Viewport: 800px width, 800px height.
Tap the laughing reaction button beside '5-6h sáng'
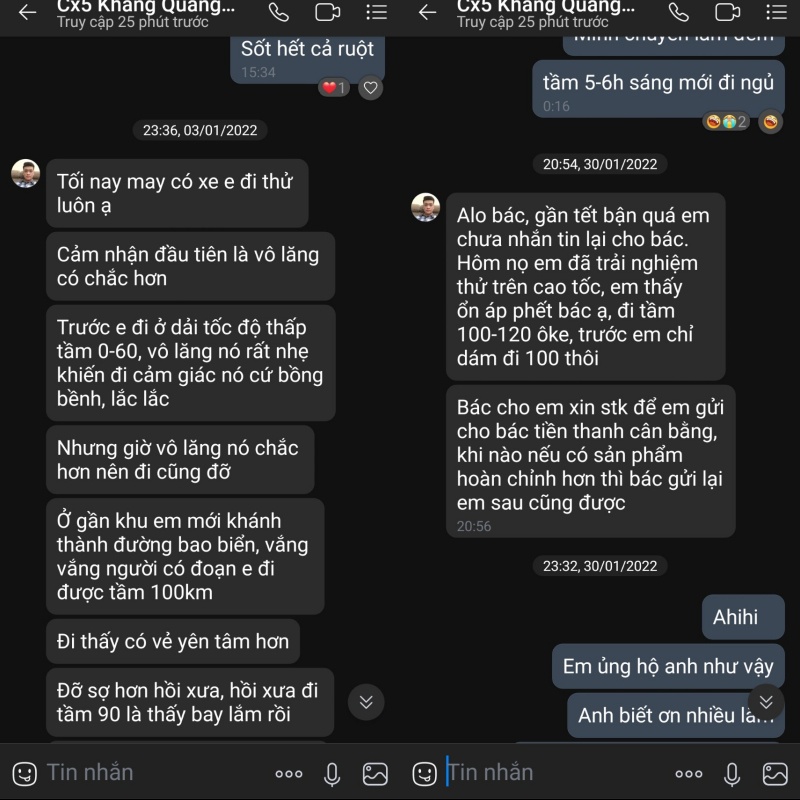[770, 122]
